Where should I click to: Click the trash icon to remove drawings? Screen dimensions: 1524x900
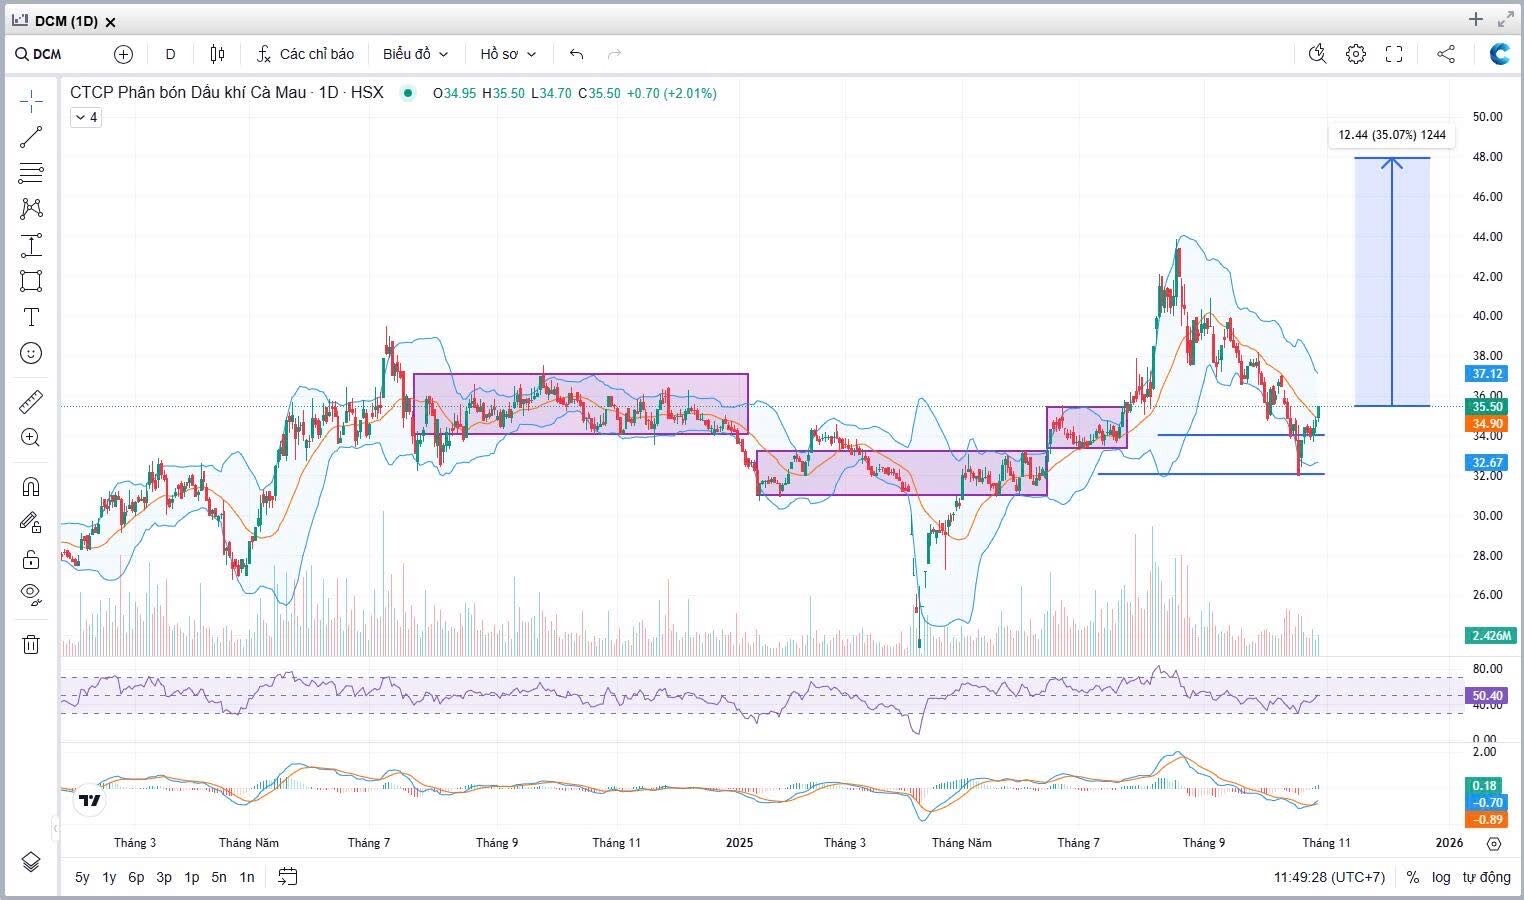[x=31, y=644]
